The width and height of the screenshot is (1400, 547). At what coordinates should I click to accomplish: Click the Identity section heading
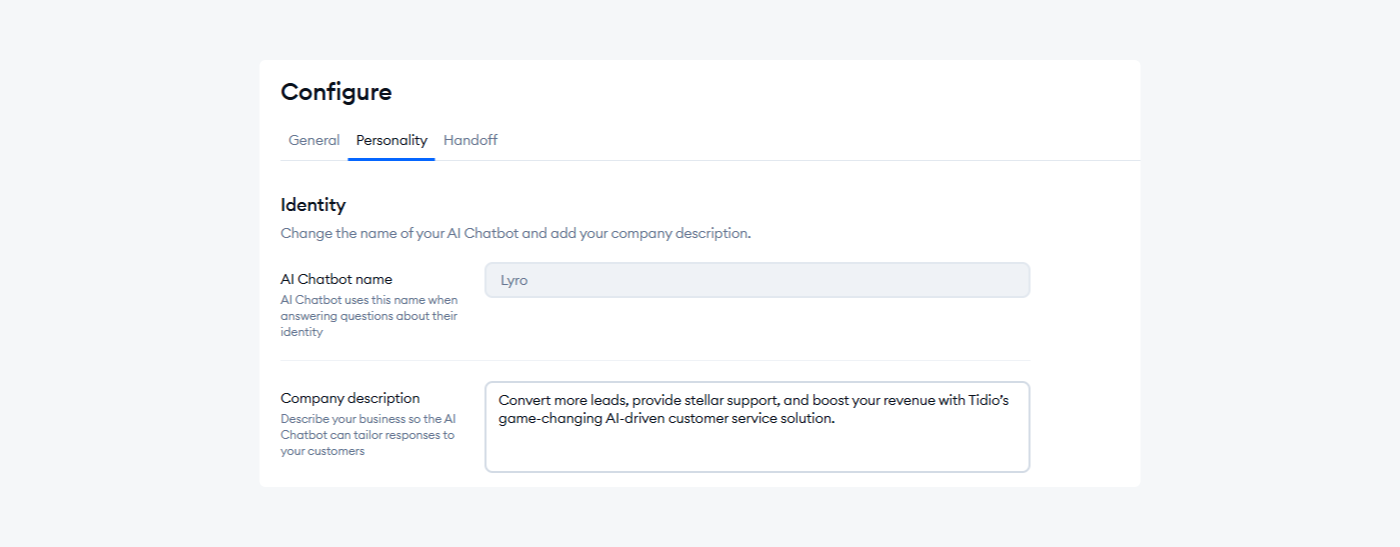[x=313, y=205]
